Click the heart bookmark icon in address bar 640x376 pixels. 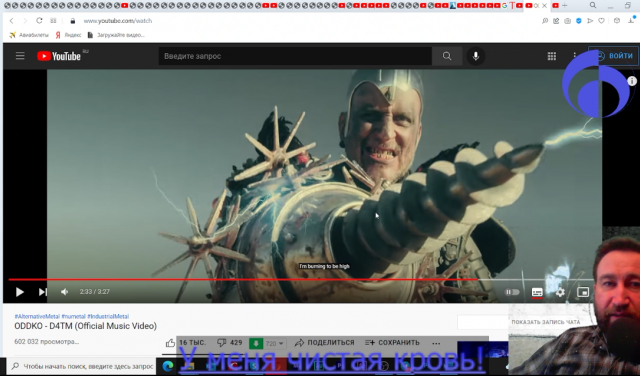pos(601,21)
